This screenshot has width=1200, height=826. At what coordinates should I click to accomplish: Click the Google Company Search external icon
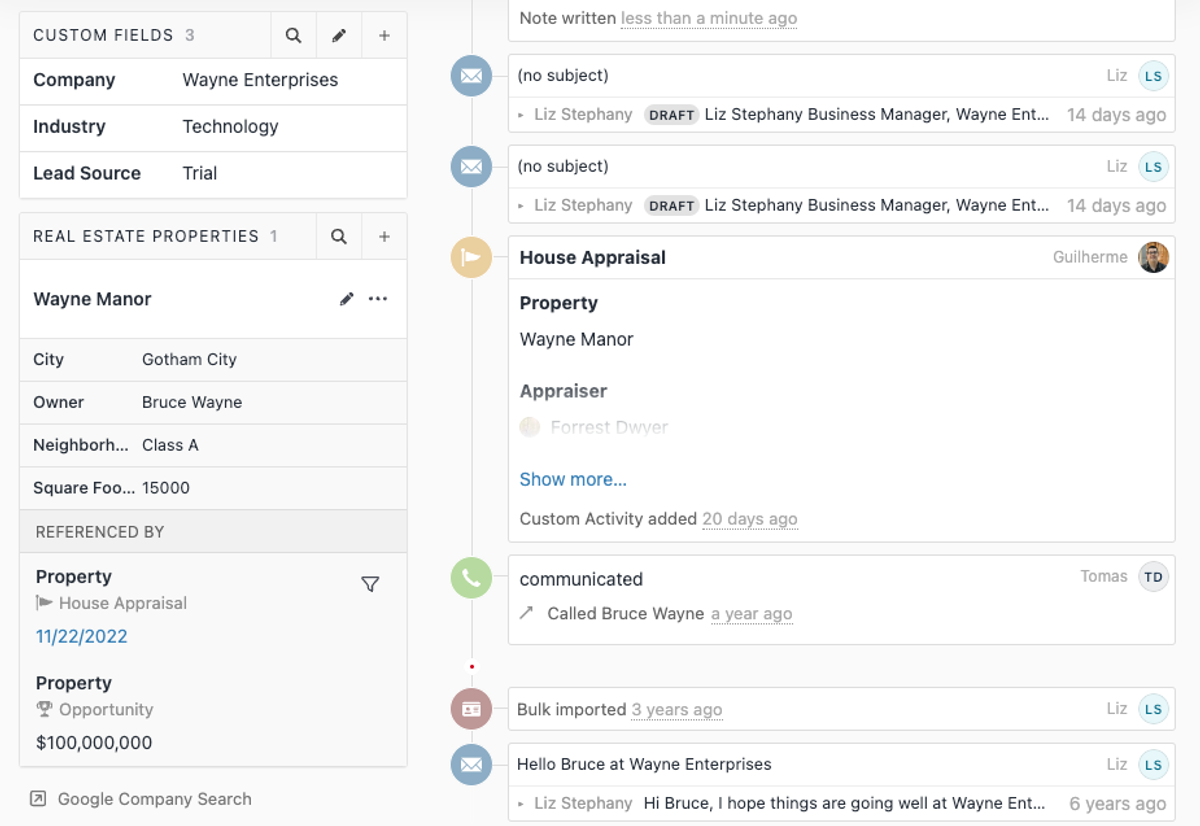point(38,799)
